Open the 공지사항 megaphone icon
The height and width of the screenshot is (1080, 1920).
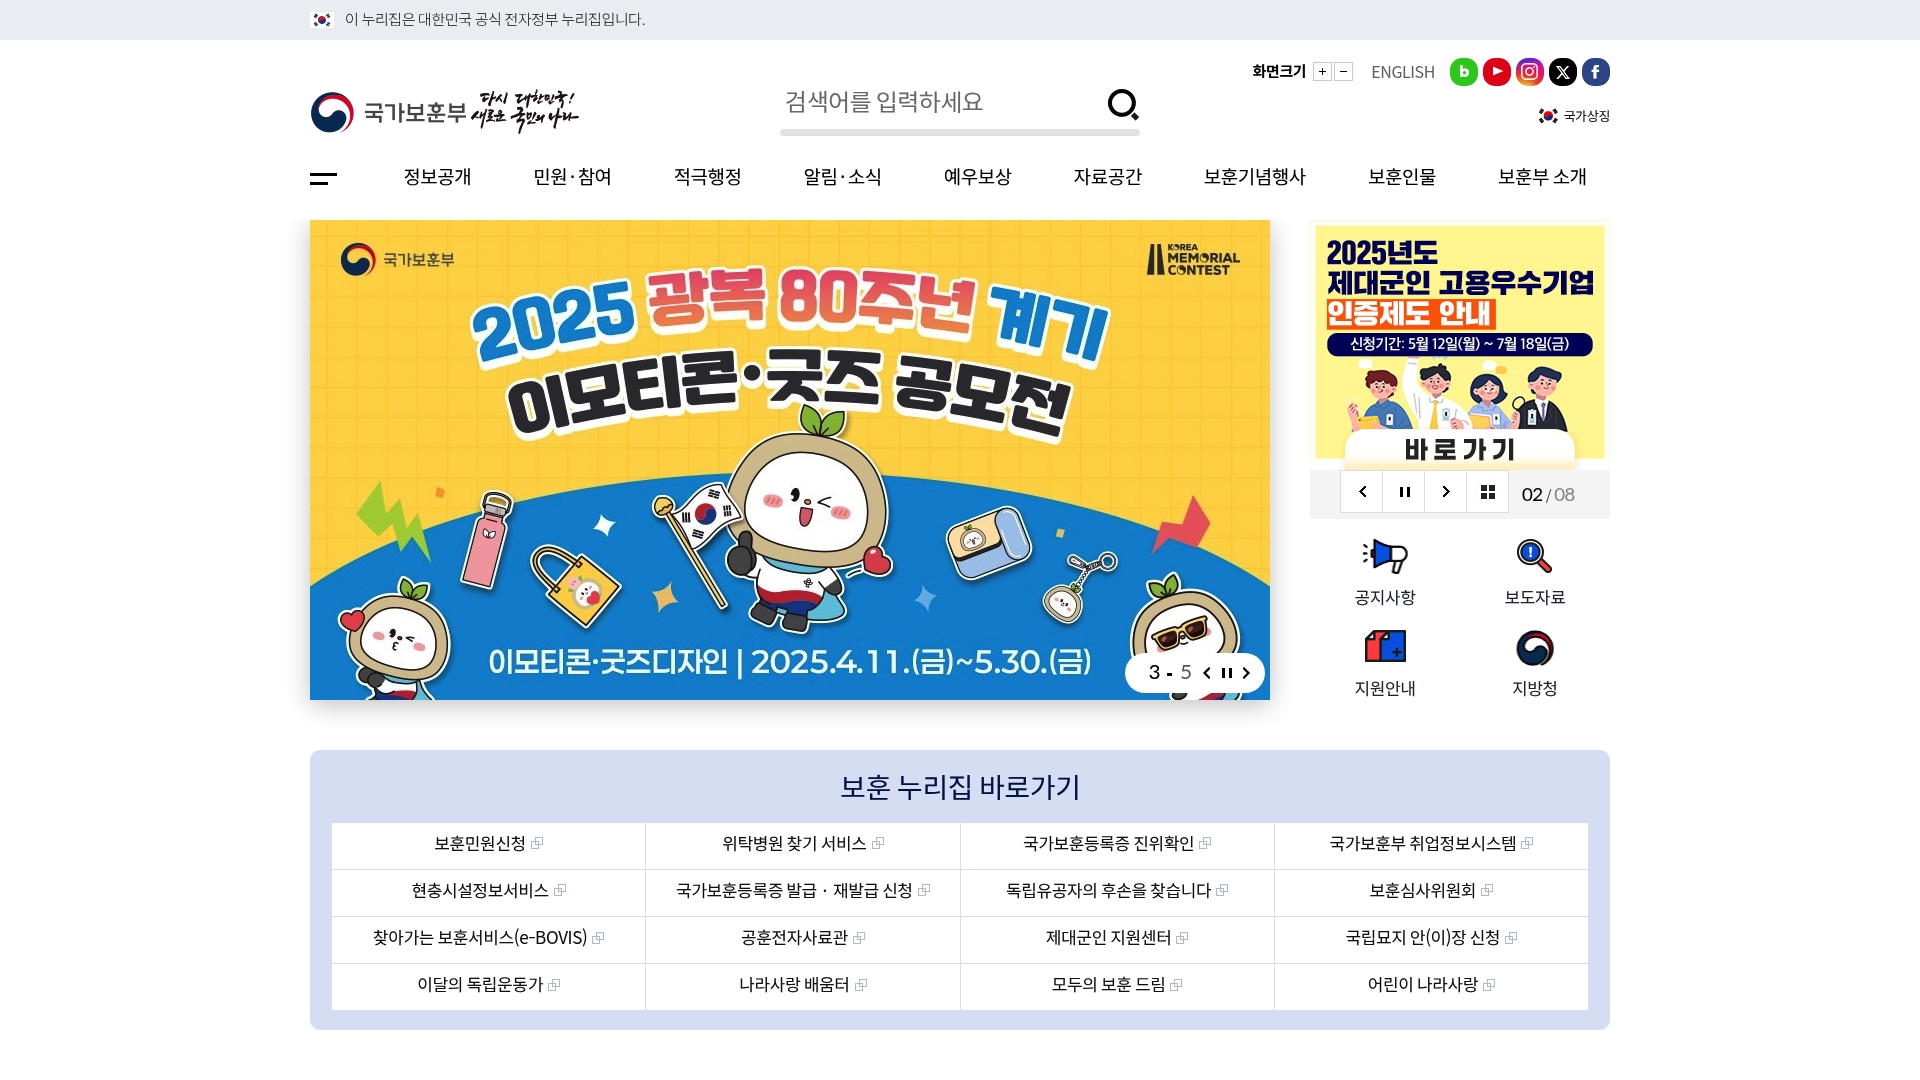point(1384,556)
